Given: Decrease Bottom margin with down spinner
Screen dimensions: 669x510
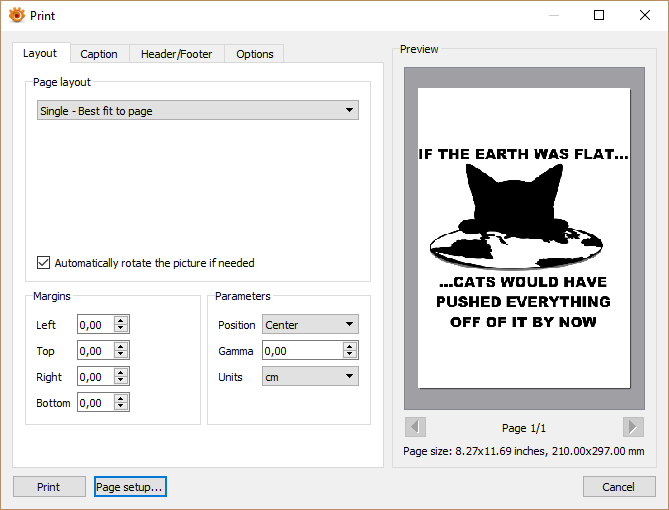Looking at the screenshot, I should tap(121, 407).
